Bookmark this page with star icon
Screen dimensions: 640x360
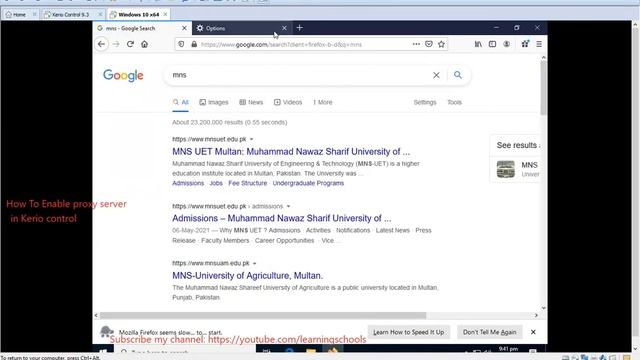pyautogui.click(x=441, y=44)
